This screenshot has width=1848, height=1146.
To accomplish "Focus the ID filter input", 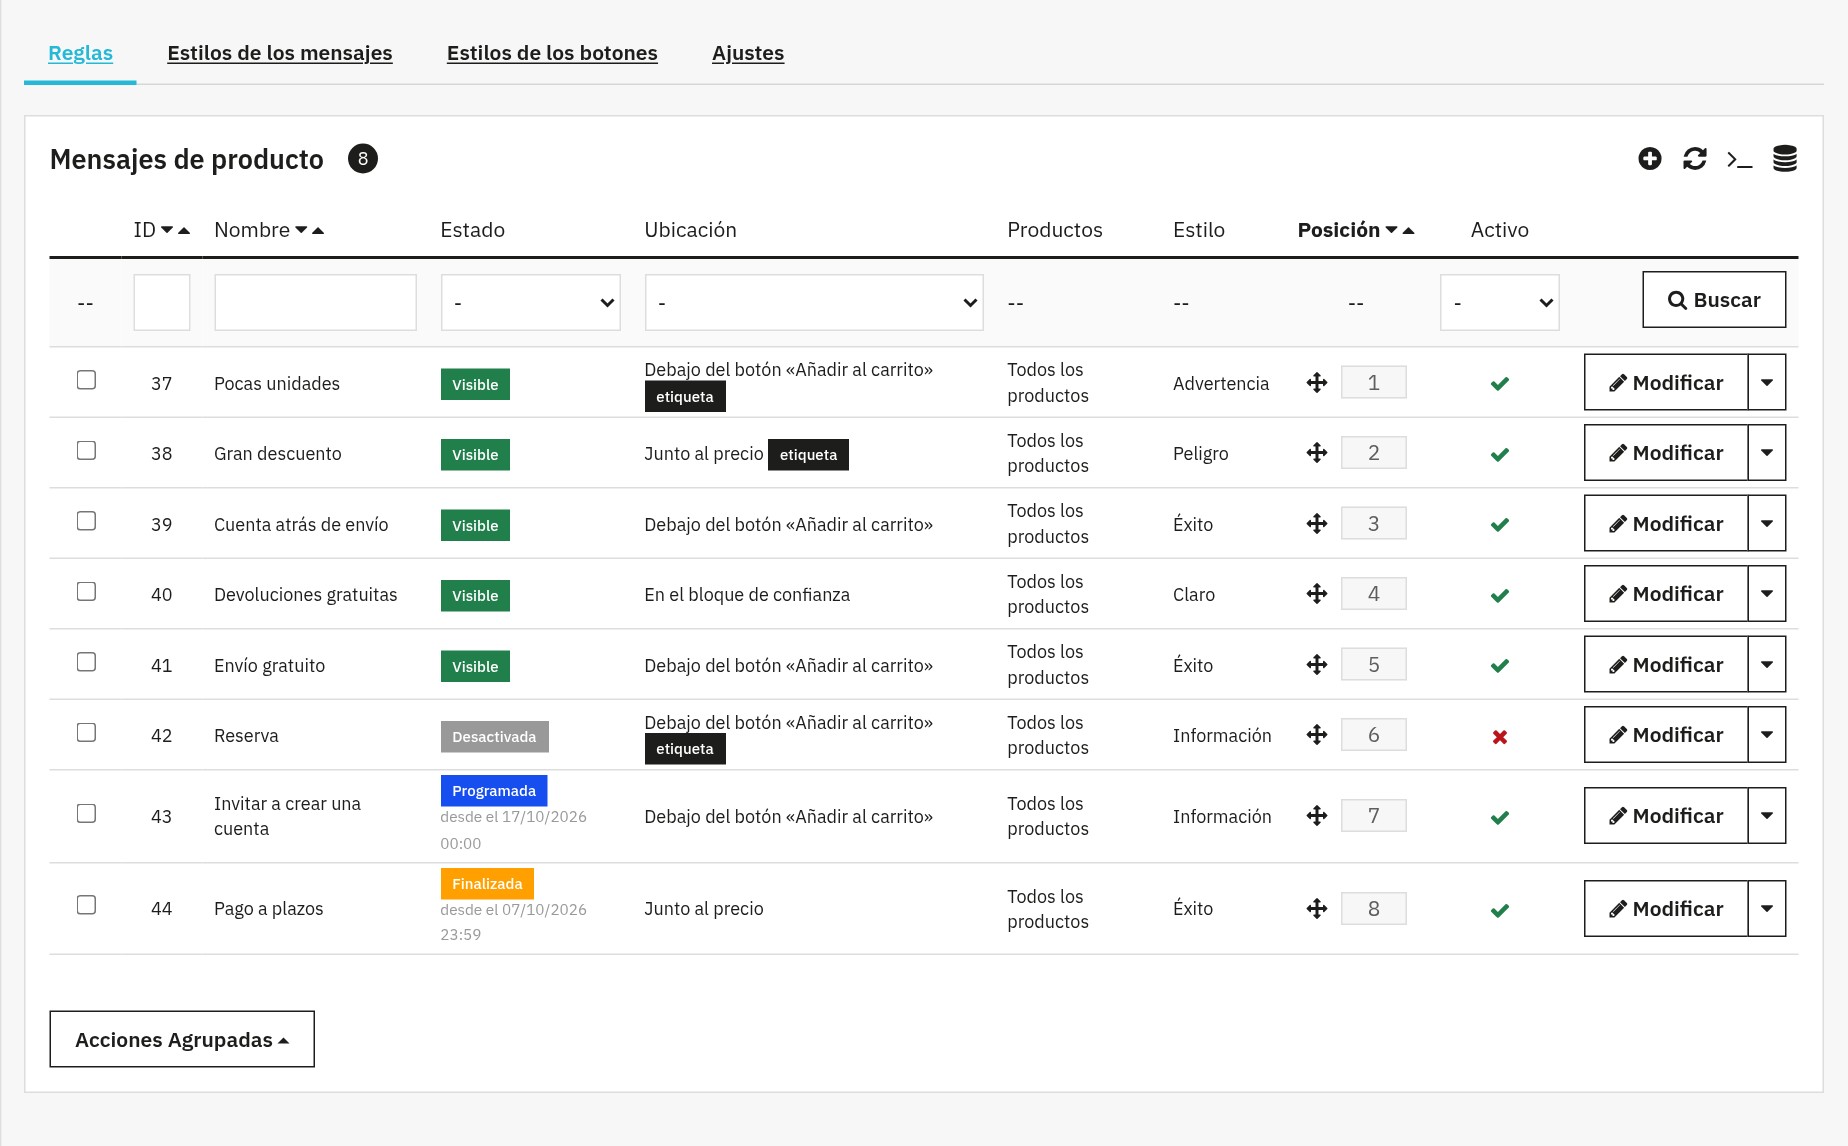I will coord(162,302).
